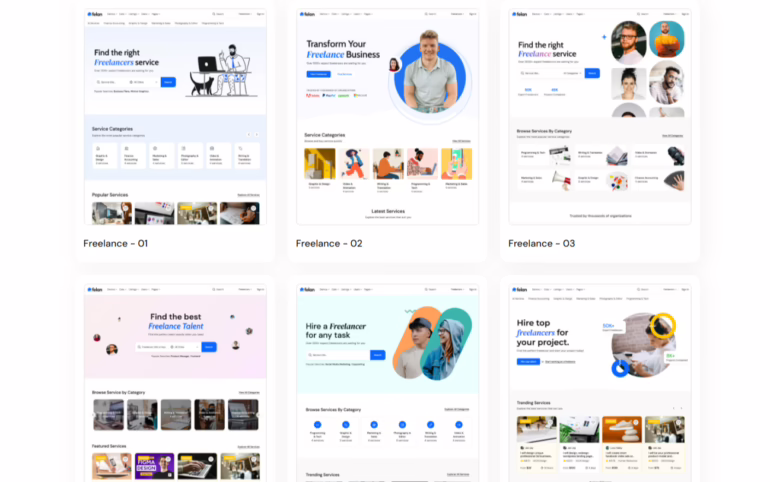
Task: Click favorite circle on sneaker service thumbnail
Action: [x=636, y=422]
